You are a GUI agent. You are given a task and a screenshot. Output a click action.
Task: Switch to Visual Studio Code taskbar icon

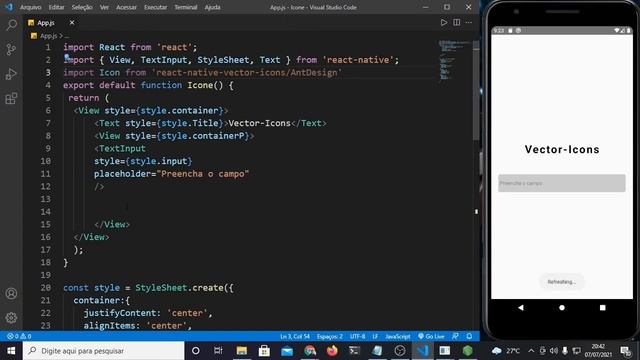coord(422,351)
